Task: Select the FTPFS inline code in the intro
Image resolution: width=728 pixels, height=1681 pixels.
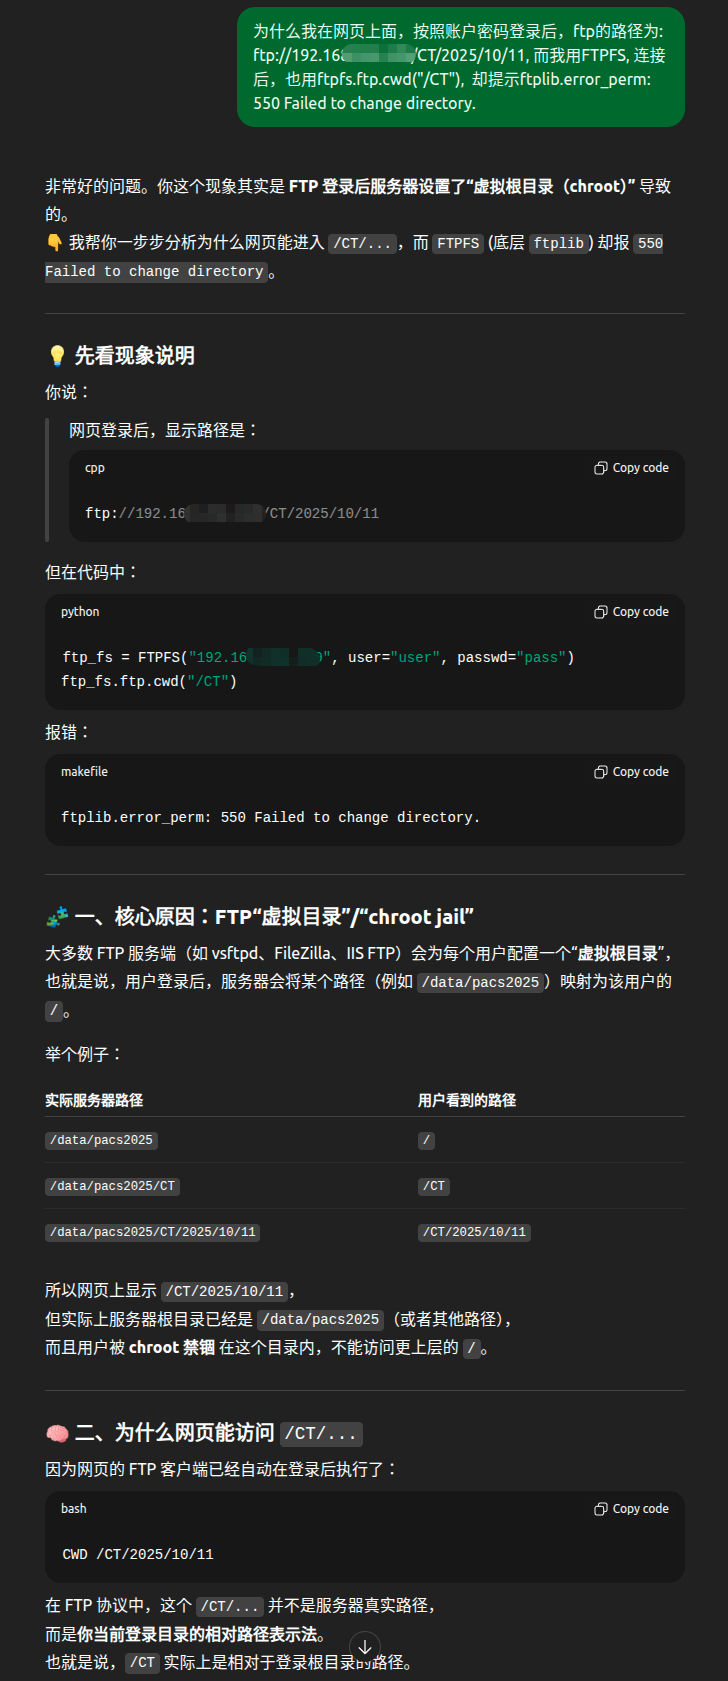Action: (457, 242)
